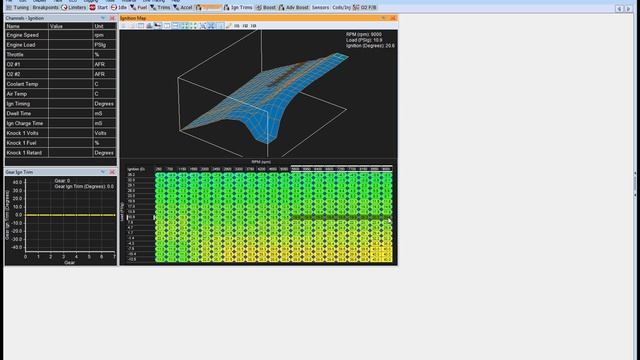Image resolution: width=640 pixels, height=360 pixels.
Task: Open the Channels - Ignition panel dropdown arrow
Action: tap(103, 18)
